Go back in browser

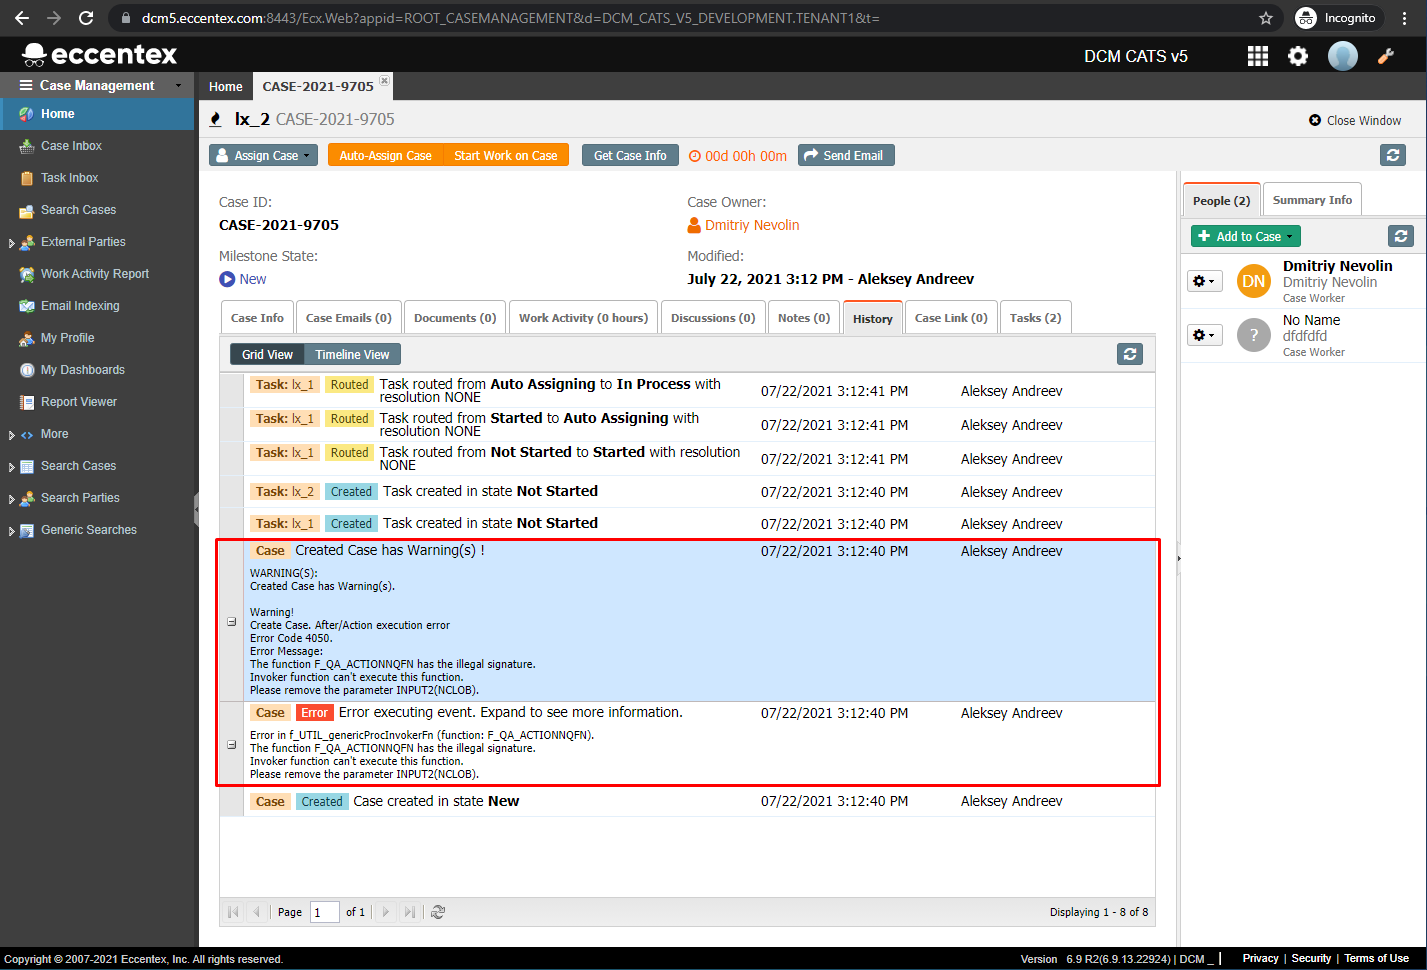pyautogui.click(x=22, y=18)
